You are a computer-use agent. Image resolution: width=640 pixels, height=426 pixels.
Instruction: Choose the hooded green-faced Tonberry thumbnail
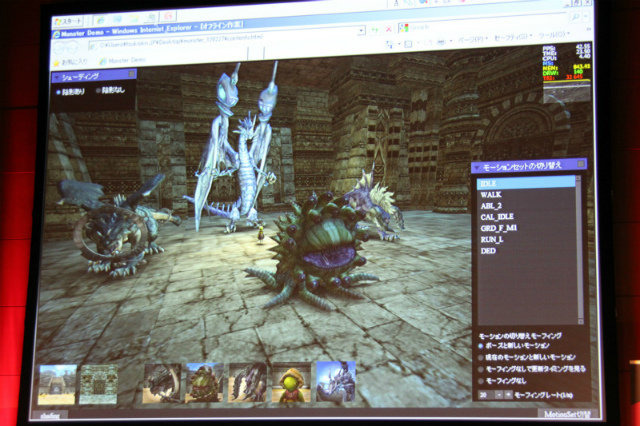[x=291, y=382]
